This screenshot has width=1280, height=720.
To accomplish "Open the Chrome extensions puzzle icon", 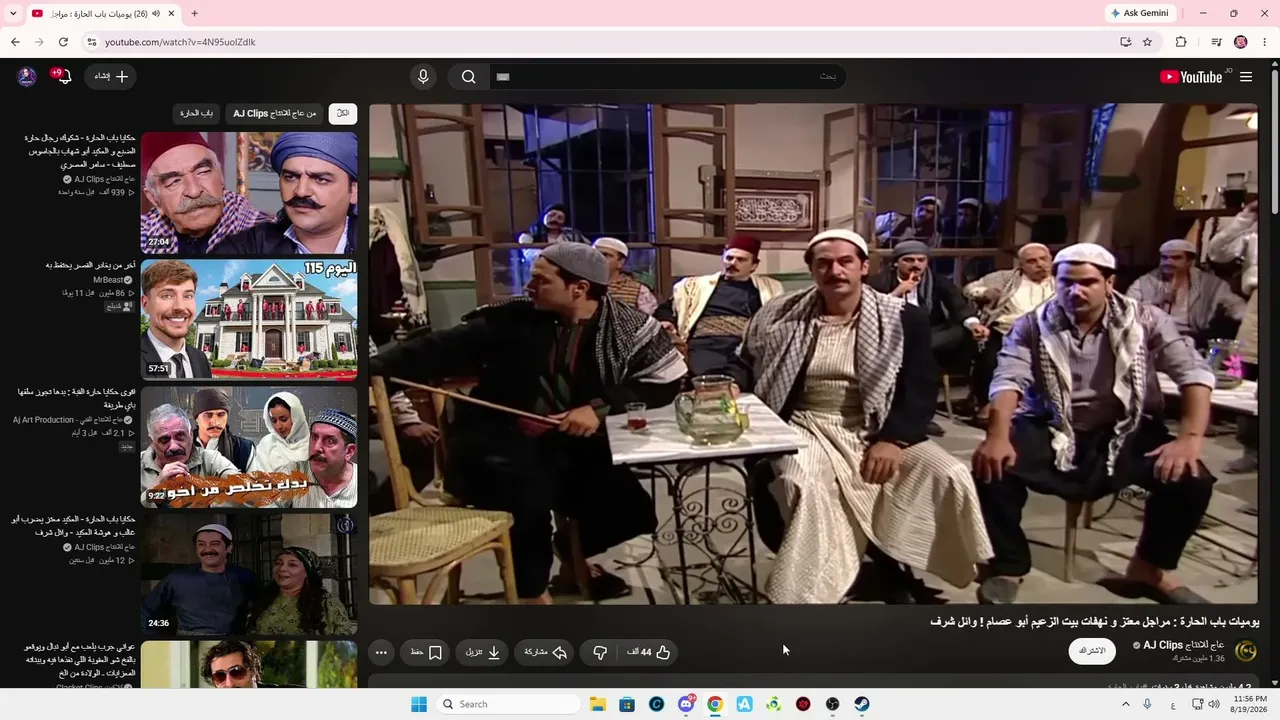I will click(1181, 42).
